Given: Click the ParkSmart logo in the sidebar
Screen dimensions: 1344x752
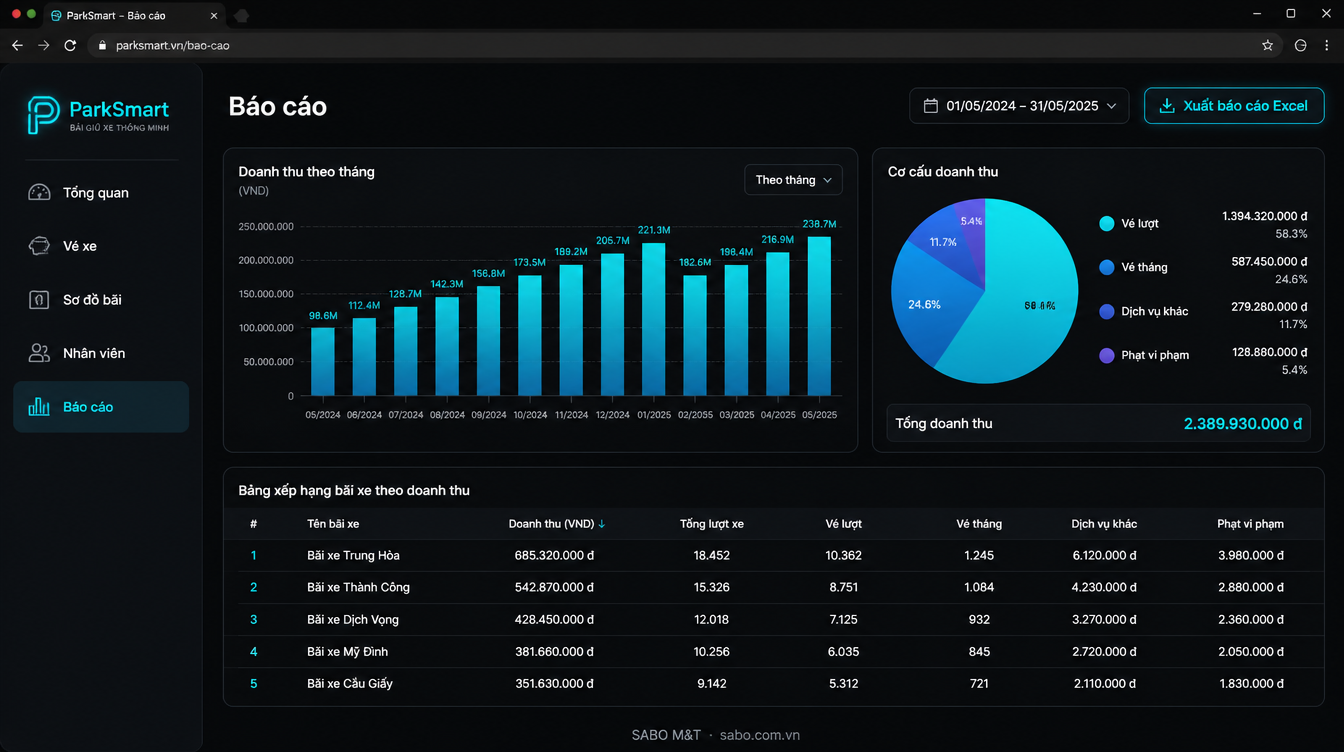Looking at the screenshot, I should point(98,115).
